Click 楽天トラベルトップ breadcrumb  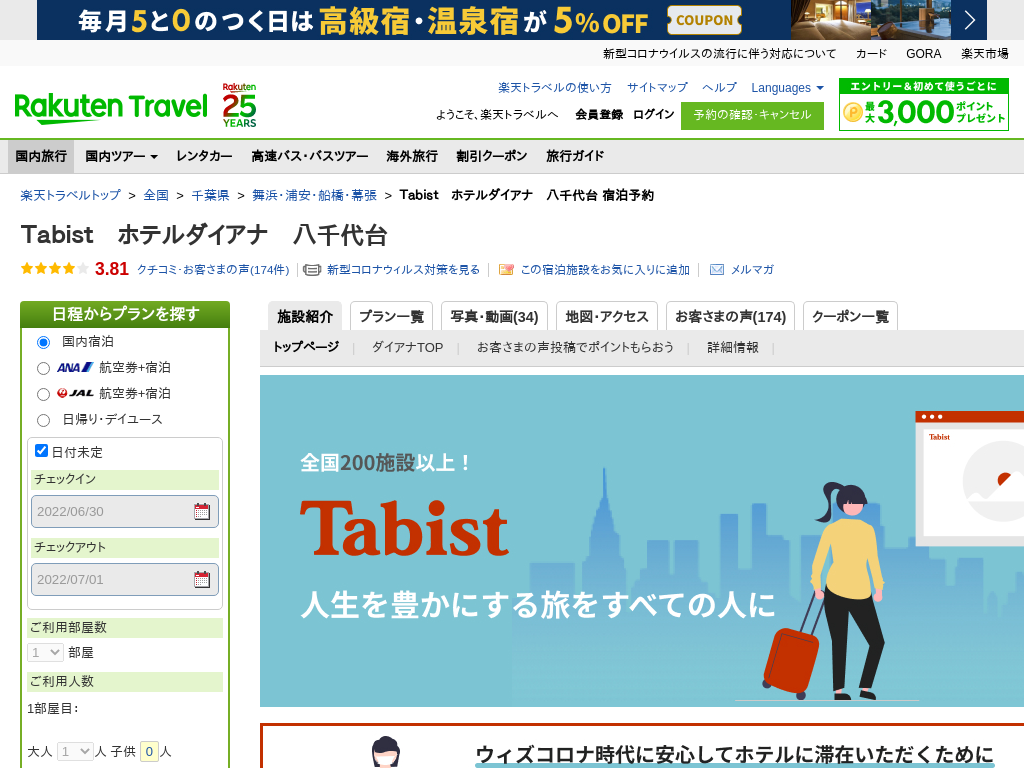pos(71,195)
